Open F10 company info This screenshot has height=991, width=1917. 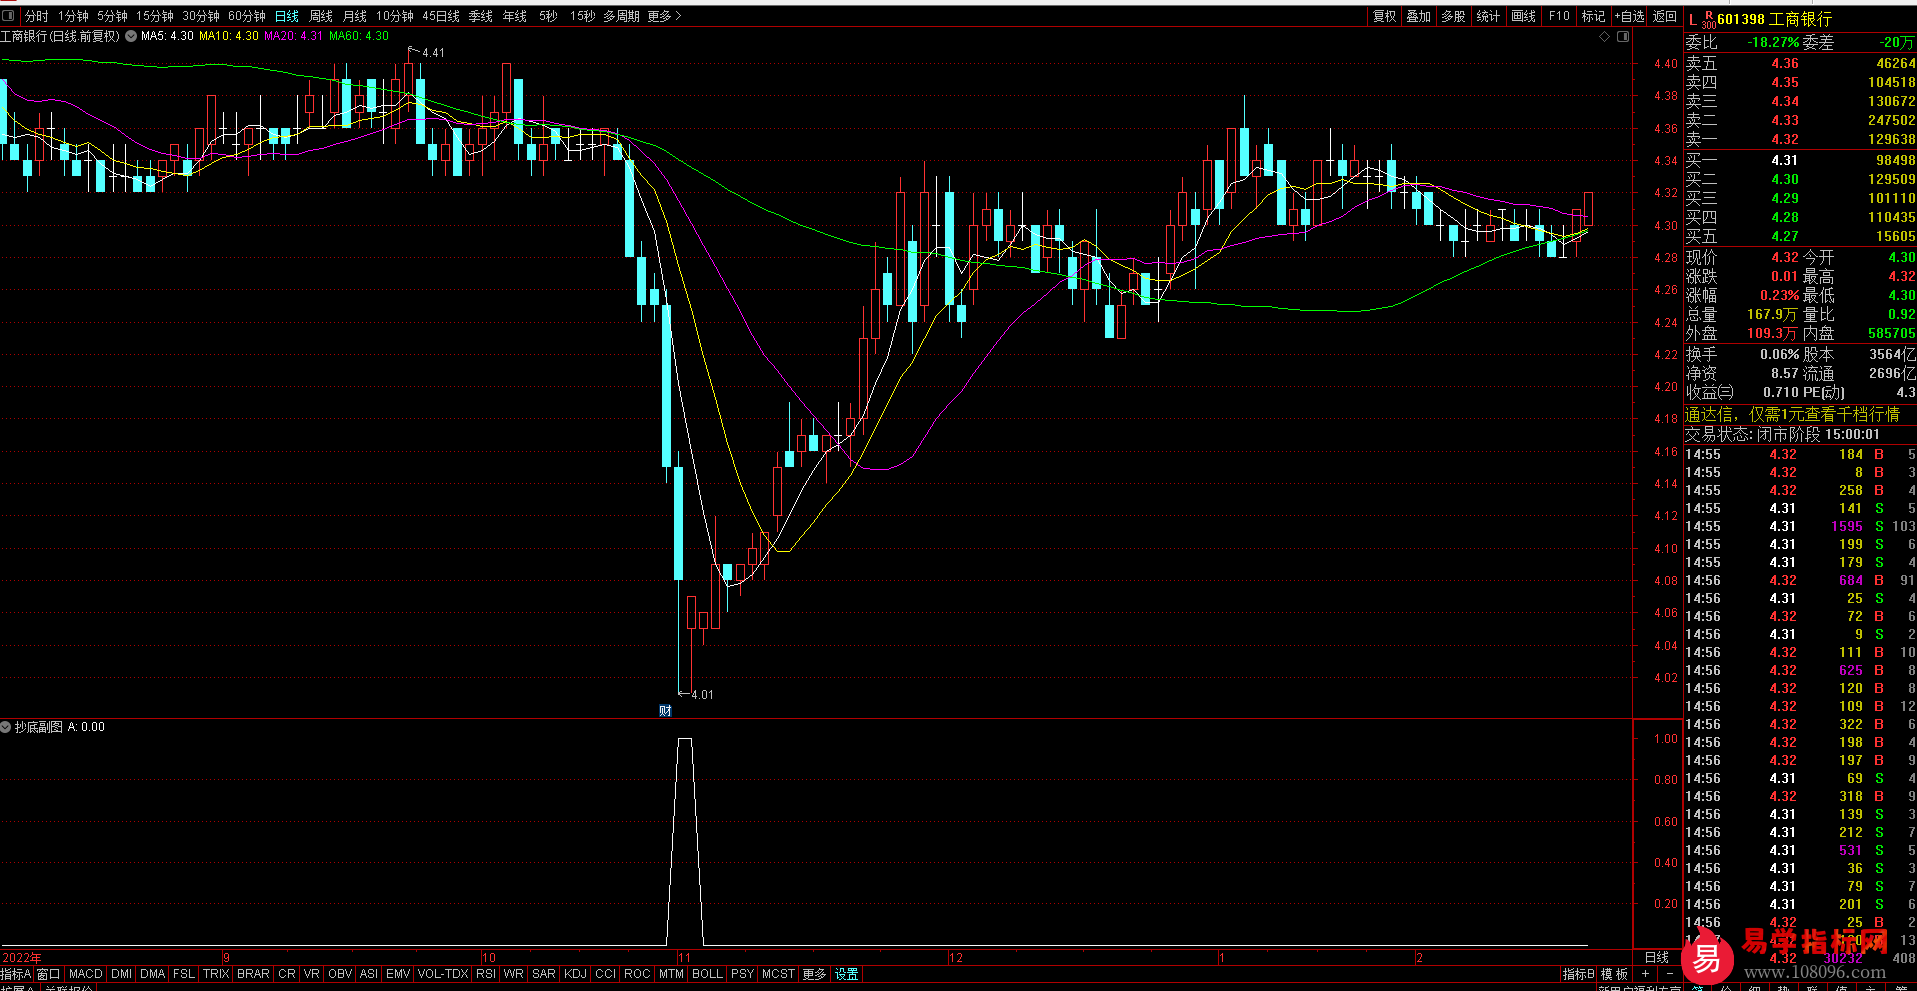click(1559, 16)
